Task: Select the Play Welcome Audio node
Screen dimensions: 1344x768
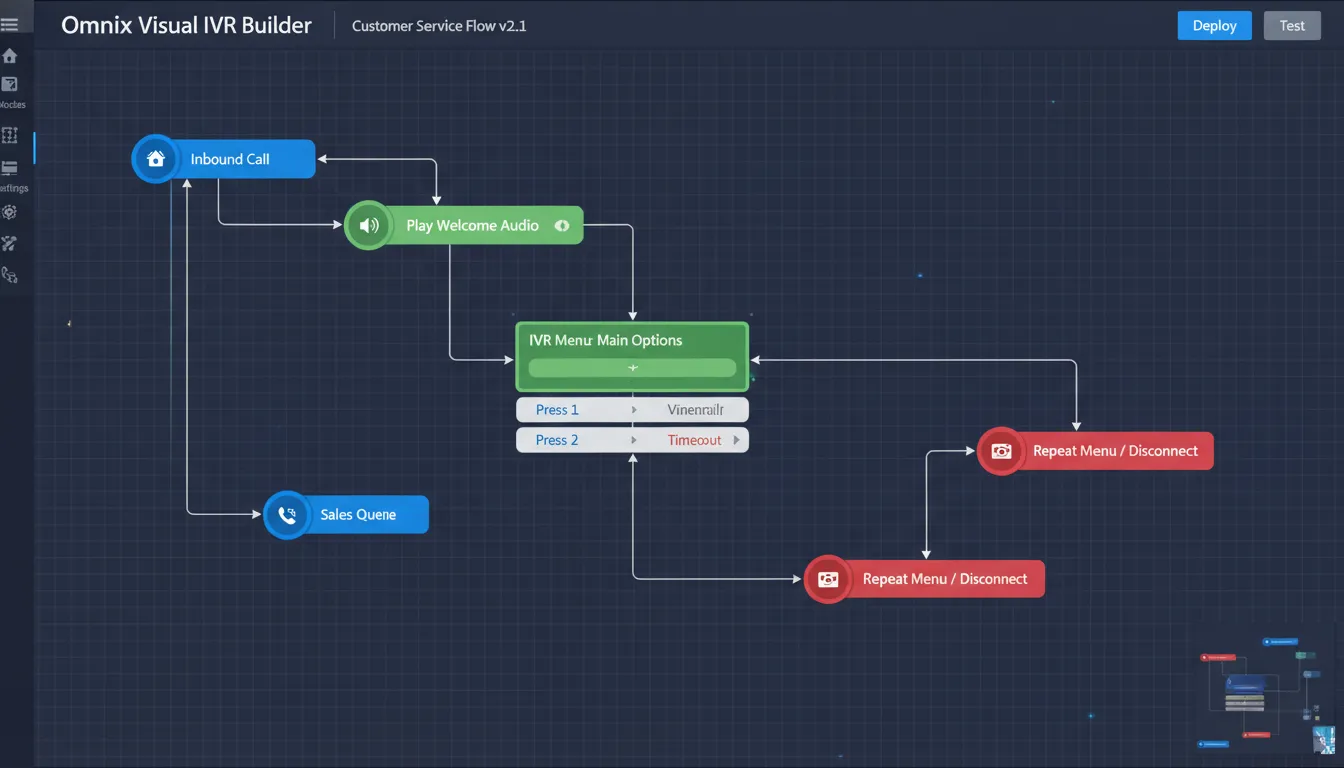Action: click(464, 225)
